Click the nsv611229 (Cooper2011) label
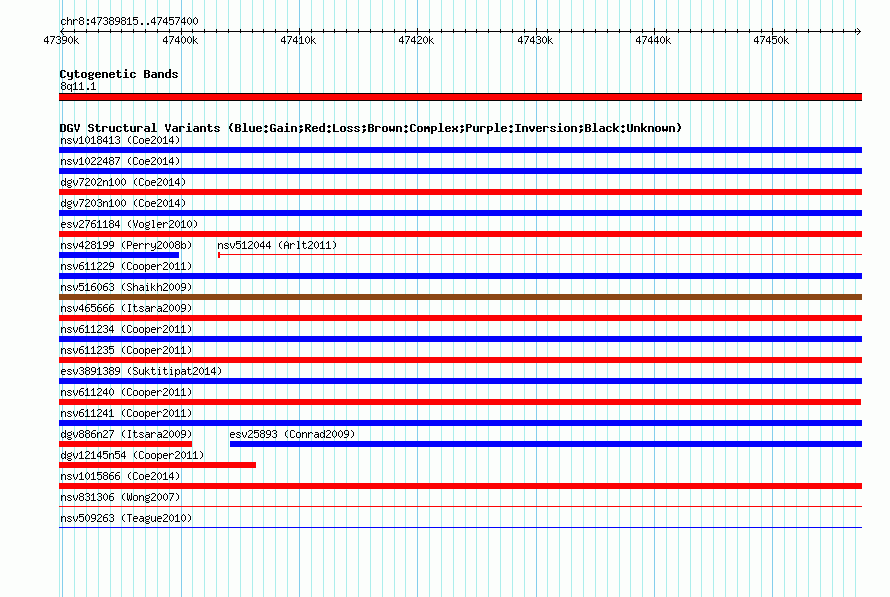 [126, 266]
